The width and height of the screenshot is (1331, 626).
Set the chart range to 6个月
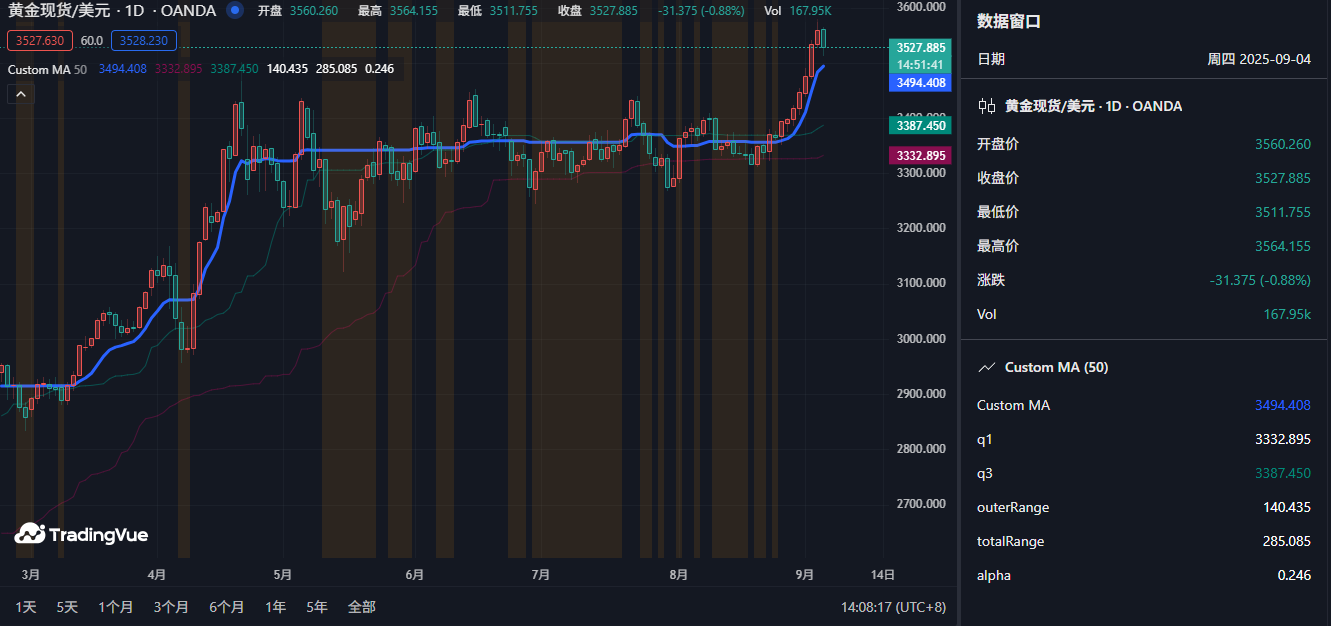point(227,607)
